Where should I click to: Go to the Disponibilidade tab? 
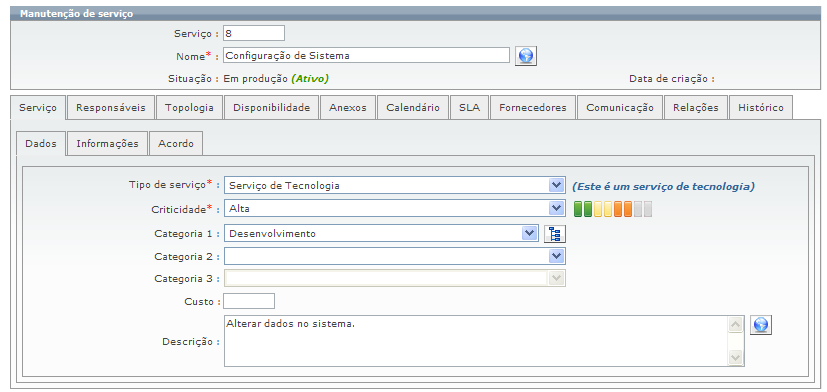pyautogui.click(x=272, y=108)
